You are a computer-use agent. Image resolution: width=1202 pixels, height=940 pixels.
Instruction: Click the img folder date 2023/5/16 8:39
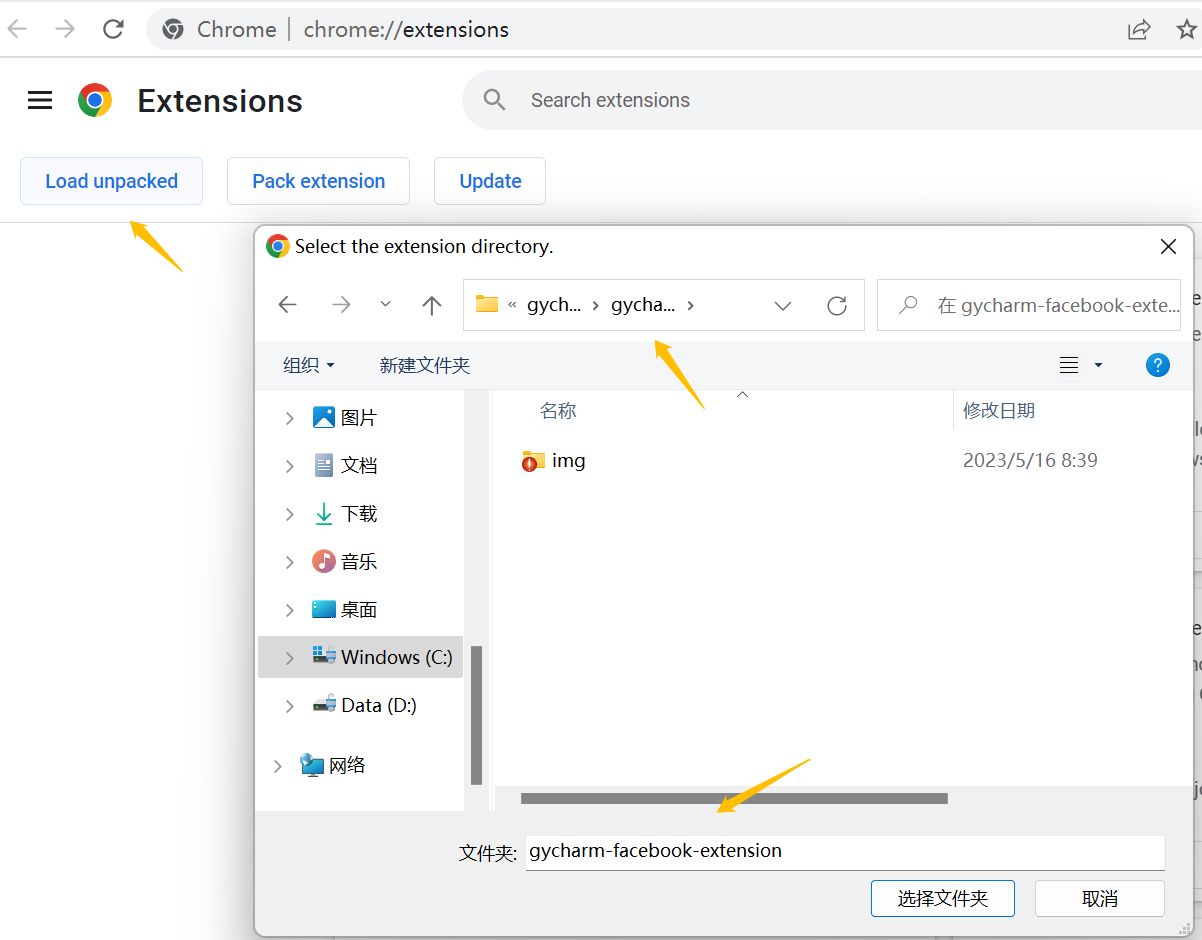coord(1030,461)
